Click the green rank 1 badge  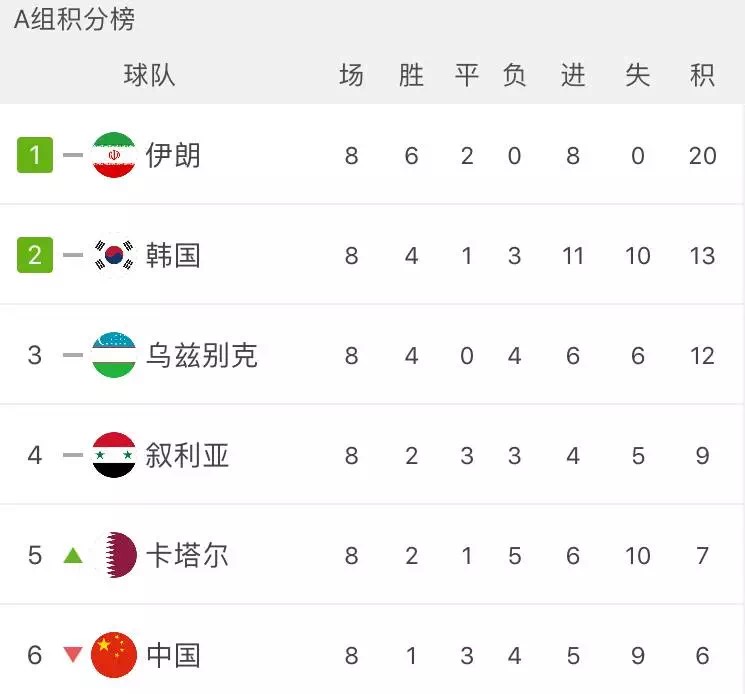point(35,155)
